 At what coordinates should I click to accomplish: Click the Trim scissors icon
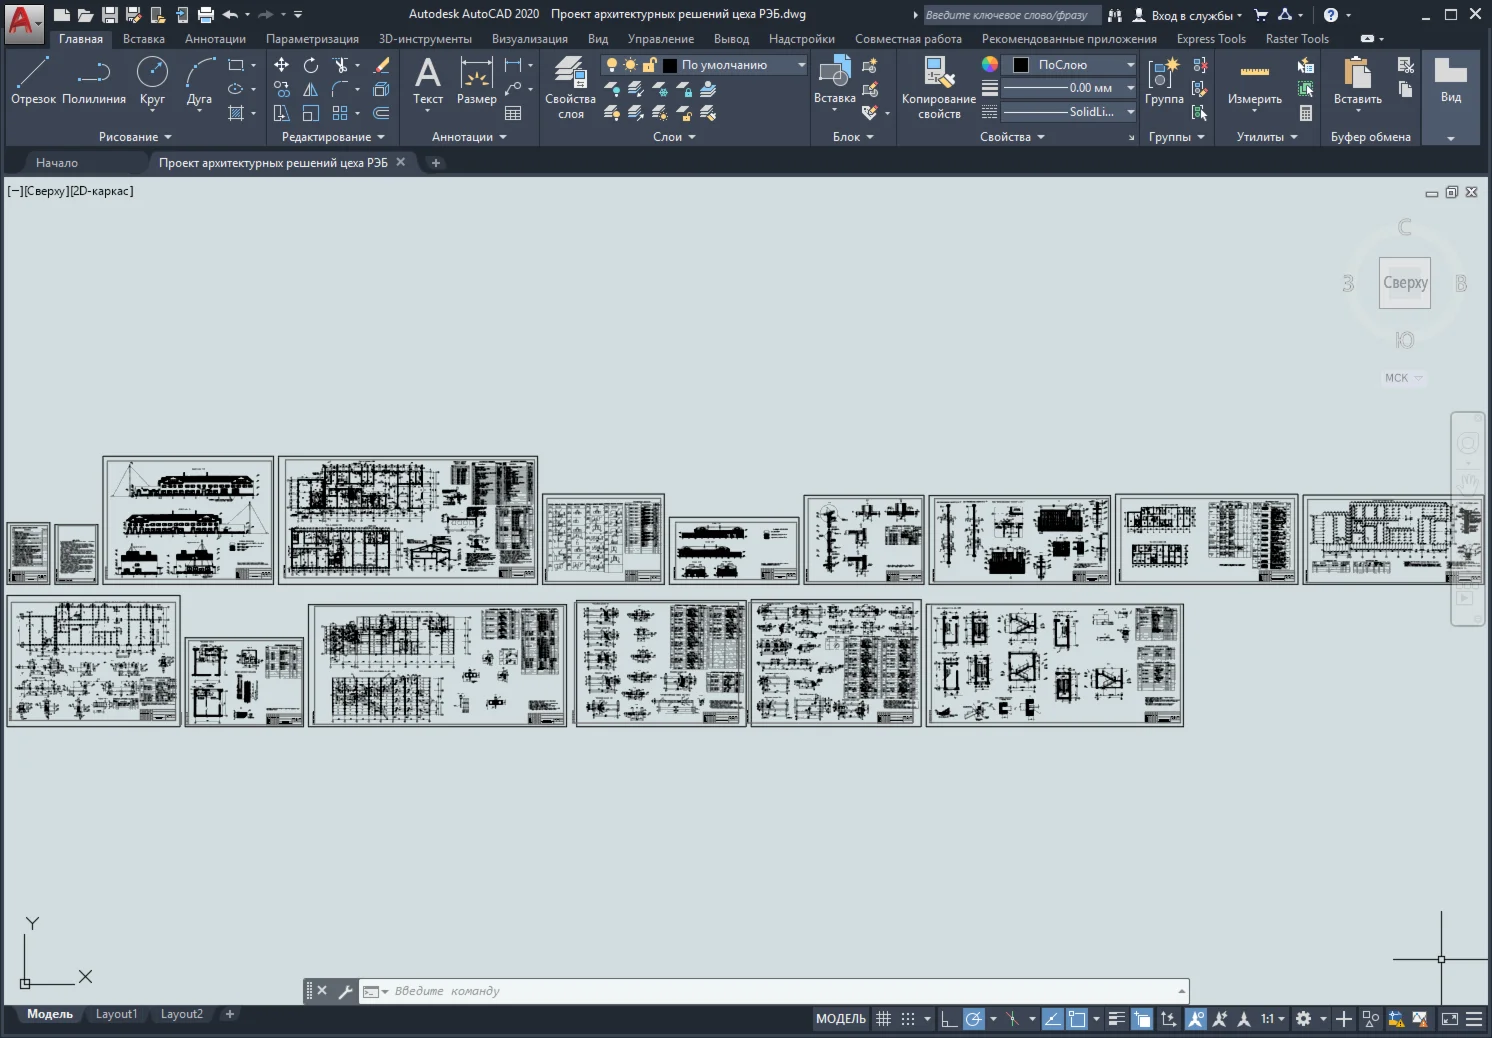pyautogui.click(x=341, y=65)
